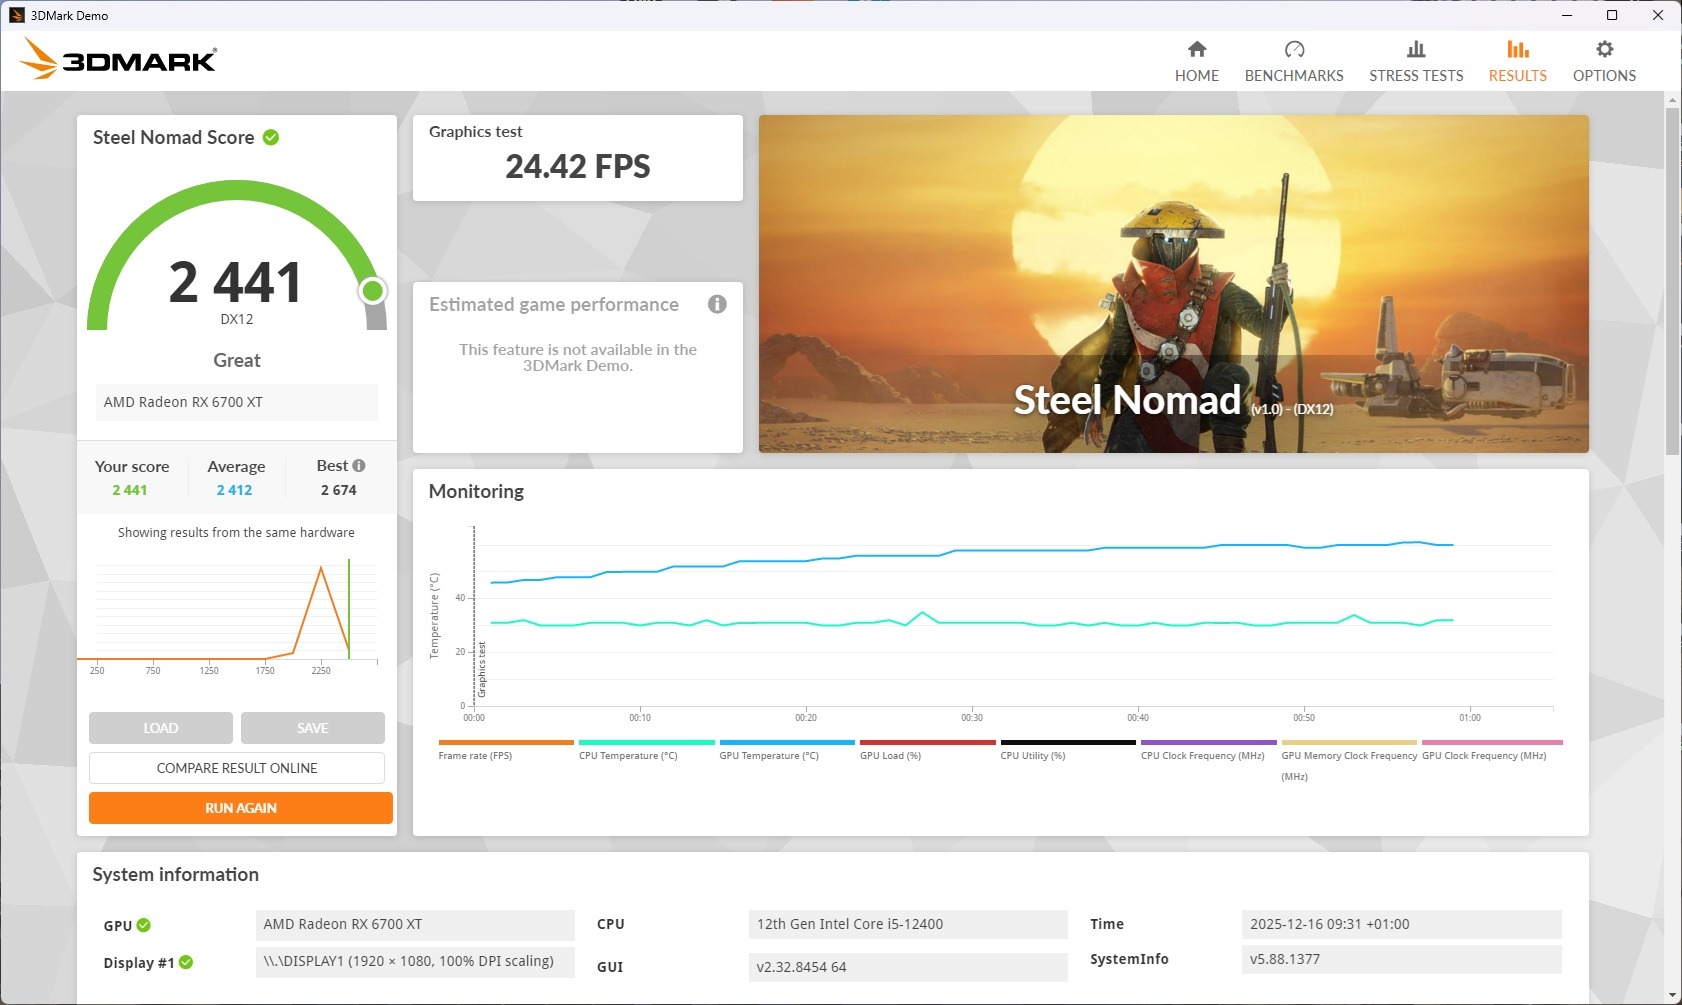Click the 2 441 score in the gauge

pos(236,282)
